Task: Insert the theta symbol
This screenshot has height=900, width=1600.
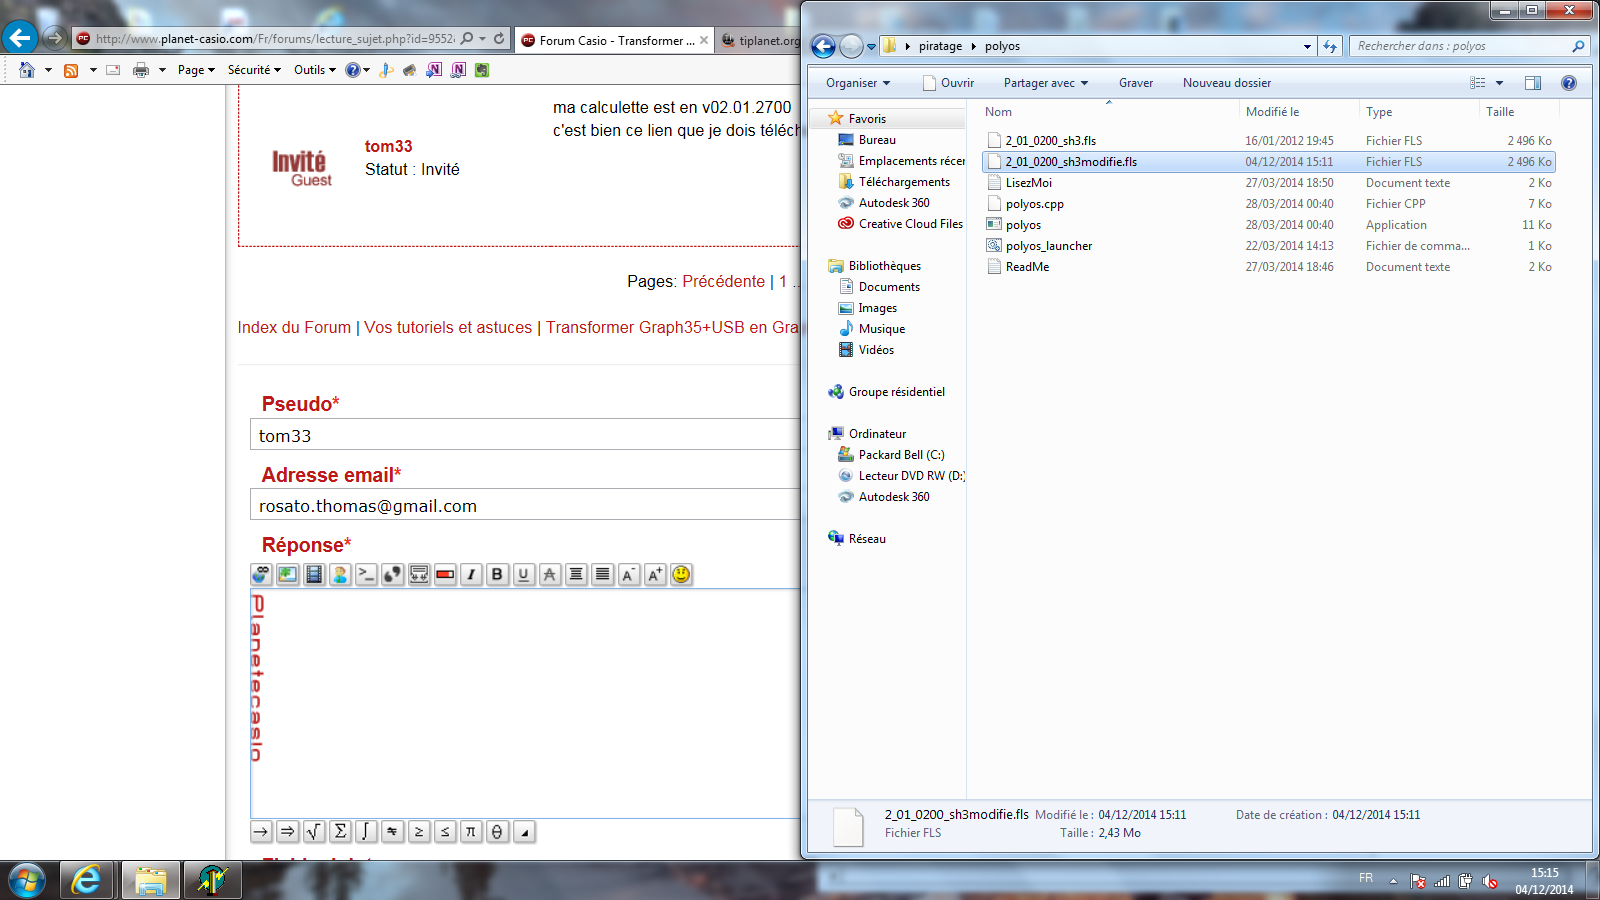Action: point(497,831)
